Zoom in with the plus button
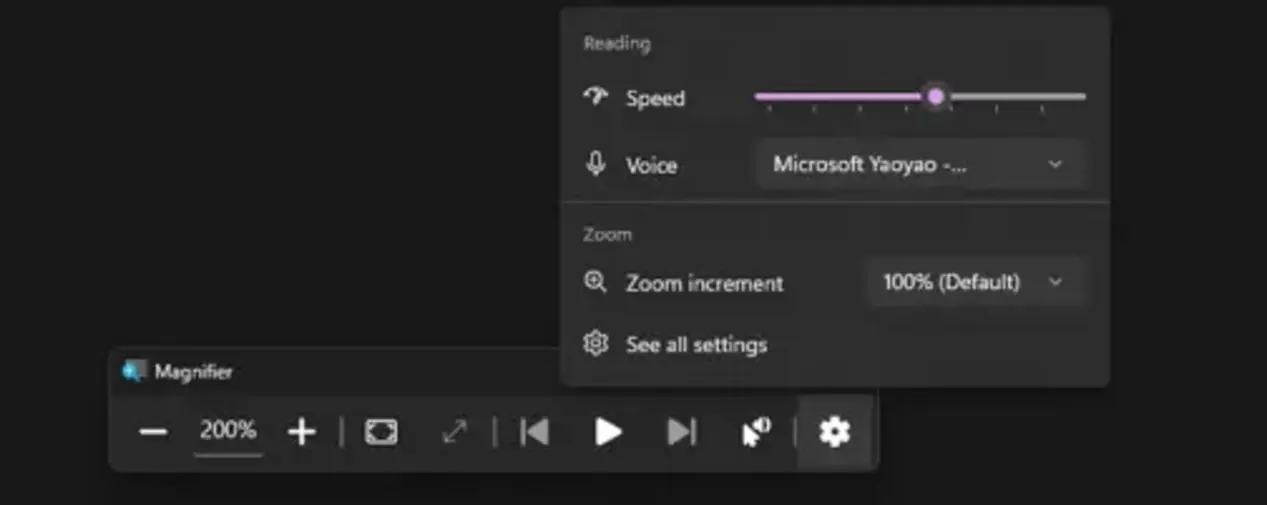The image size is (1267, 505). point(301,432)
